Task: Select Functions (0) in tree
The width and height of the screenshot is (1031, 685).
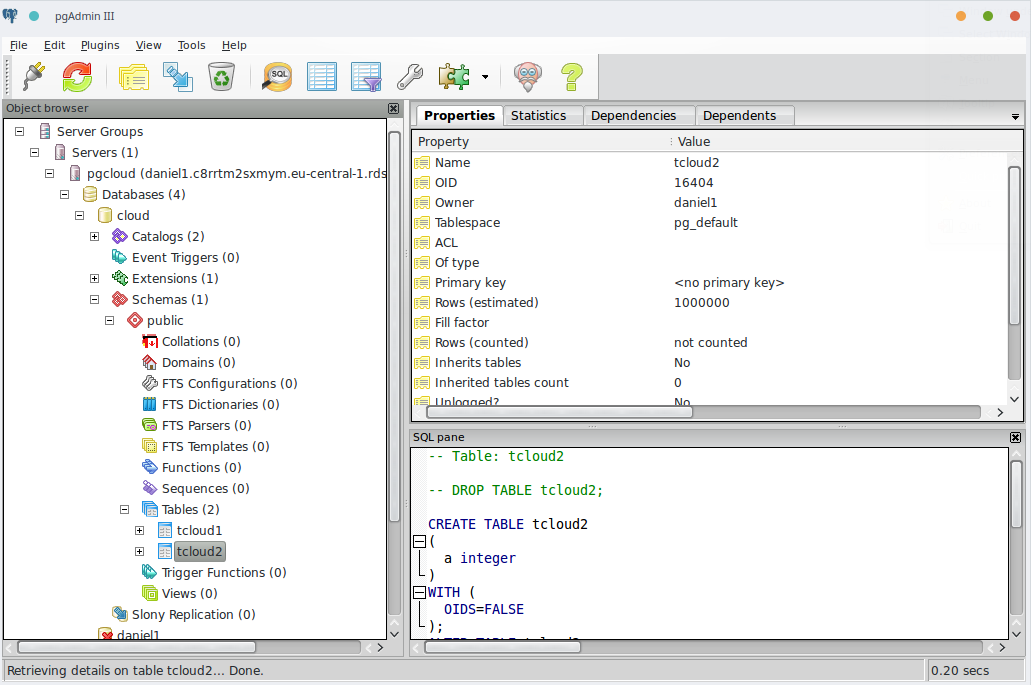Action: click(x=202, y=468)
